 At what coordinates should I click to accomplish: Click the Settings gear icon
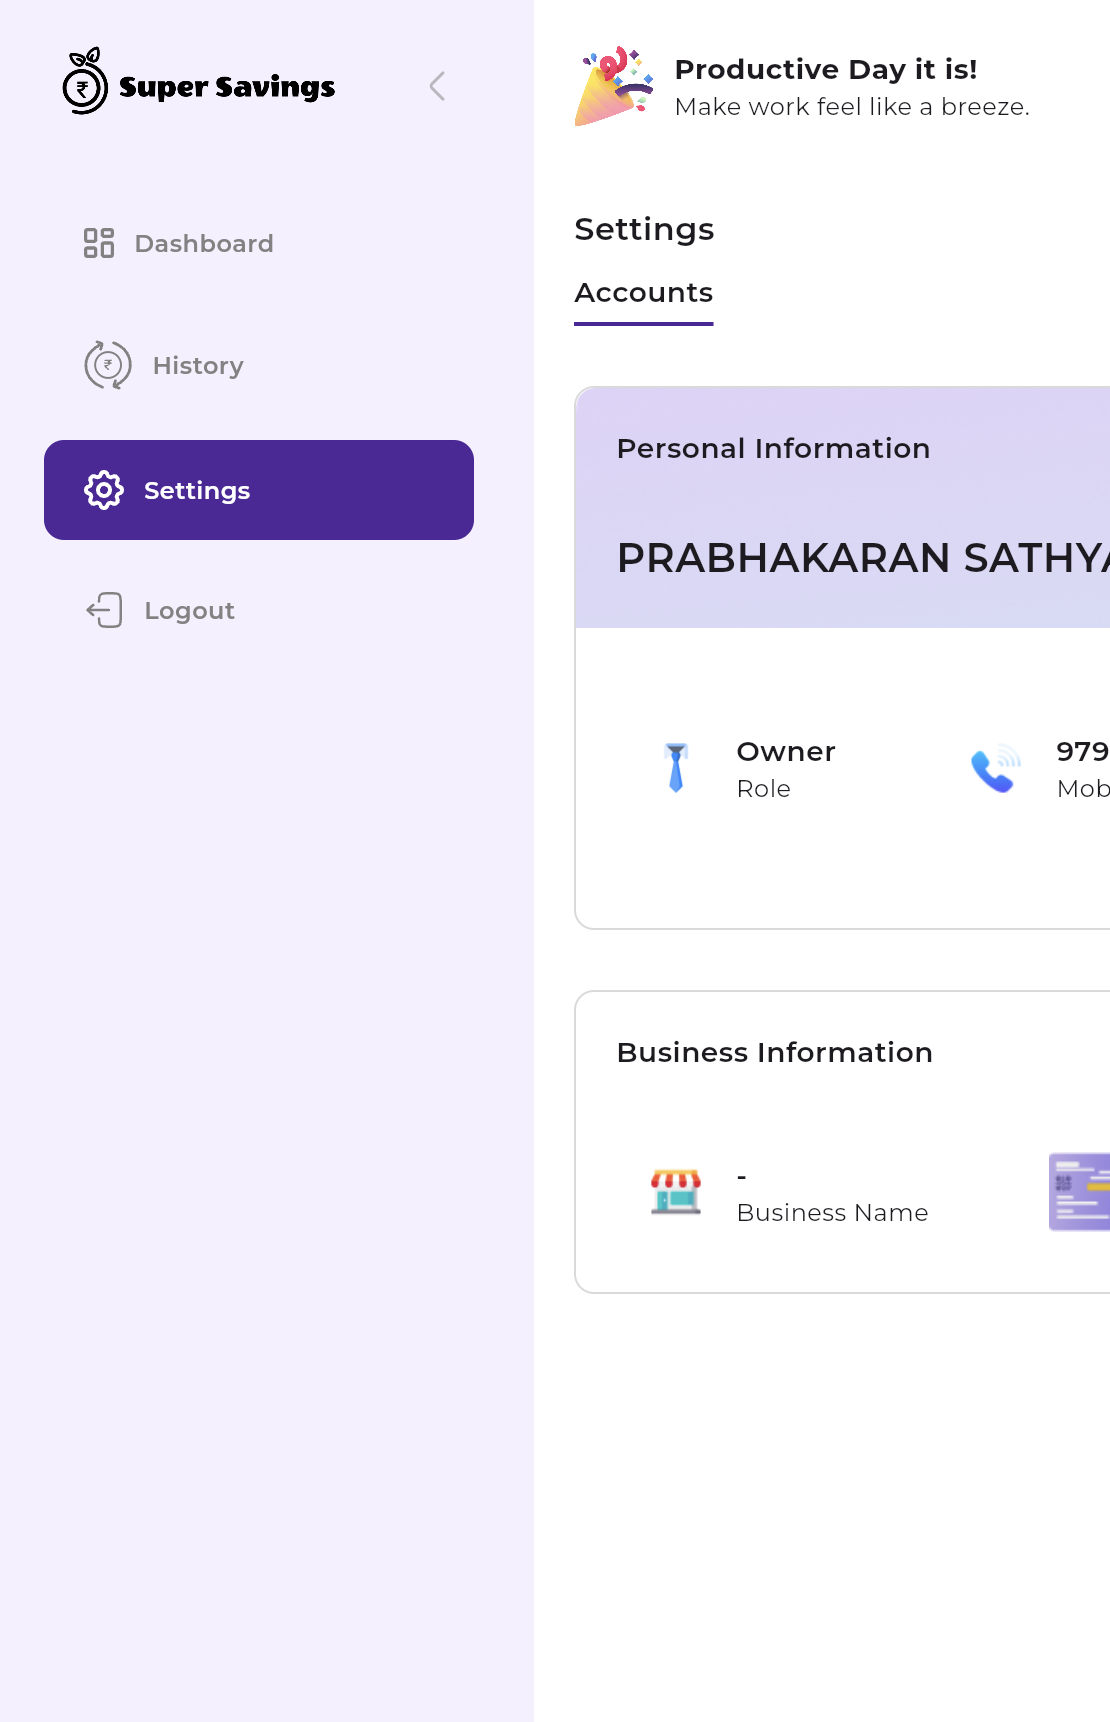click(x=104, y=490)
